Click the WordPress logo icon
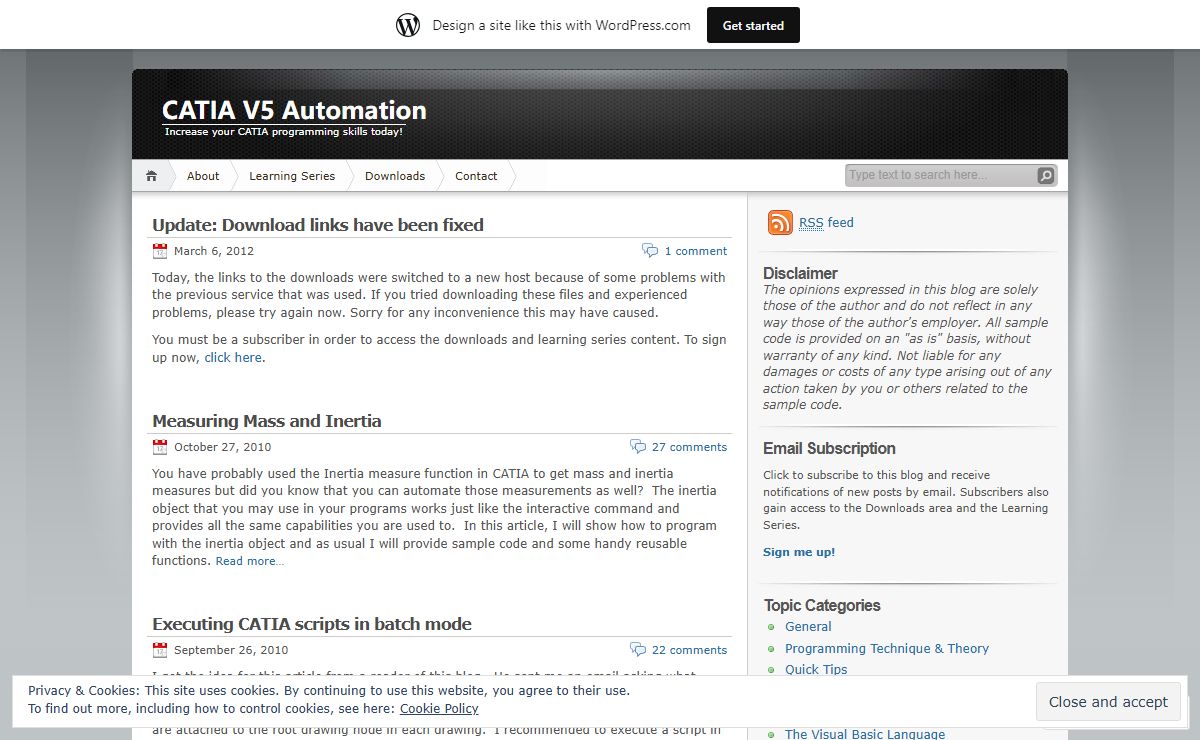1200x740 pixels. [x=408, y=25]
